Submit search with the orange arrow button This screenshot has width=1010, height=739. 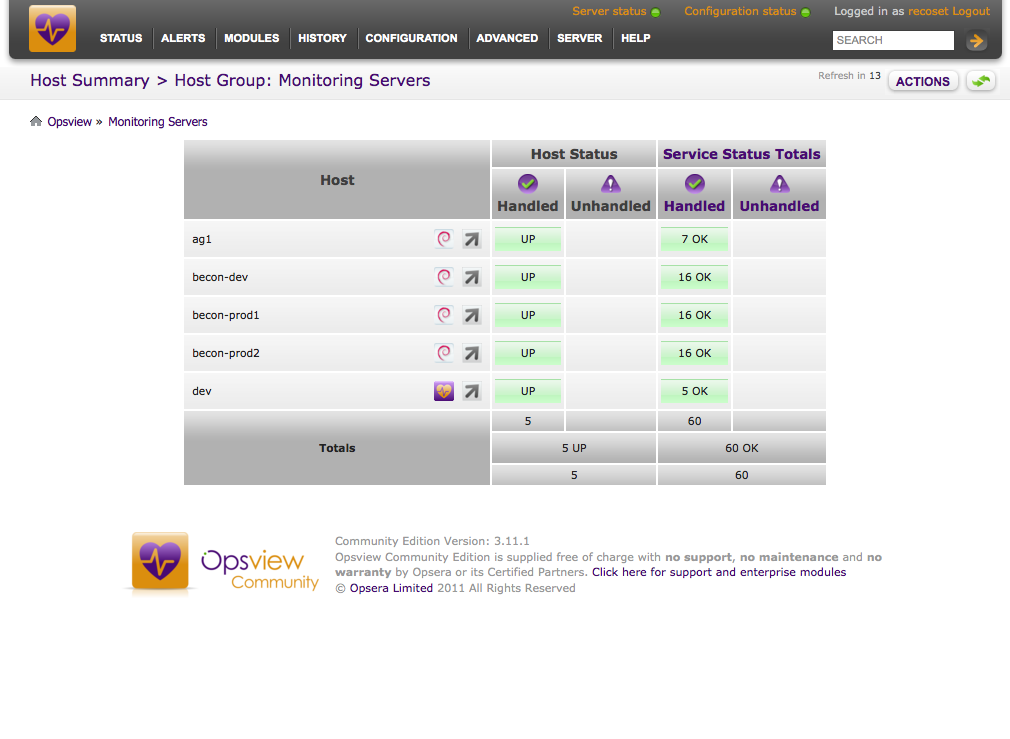tap(977, 41)
